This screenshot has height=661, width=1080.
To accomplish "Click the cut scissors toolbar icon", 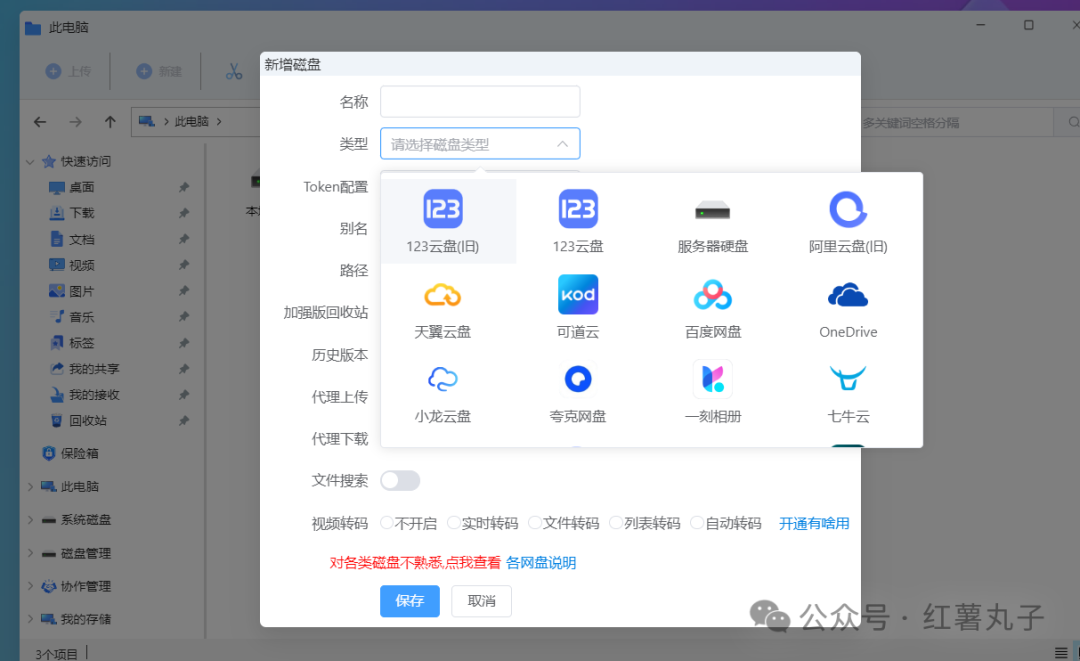I will pyautogui.click(x=234, y=72).
